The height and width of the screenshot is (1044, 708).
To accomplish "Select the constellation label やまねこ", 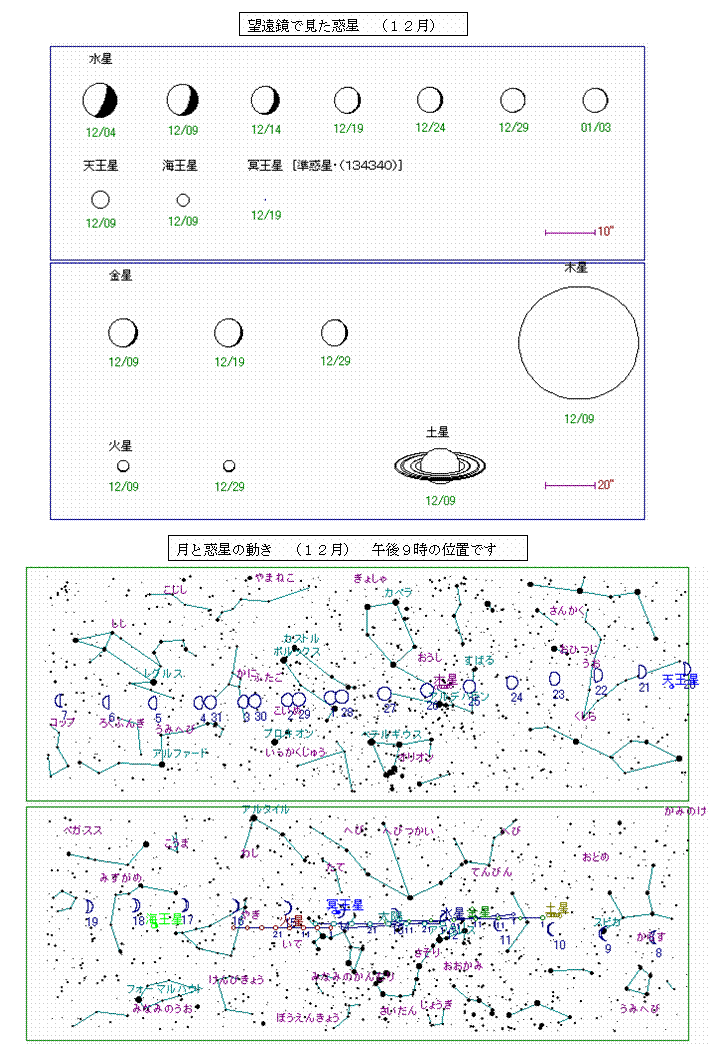I will click(274, 577).
